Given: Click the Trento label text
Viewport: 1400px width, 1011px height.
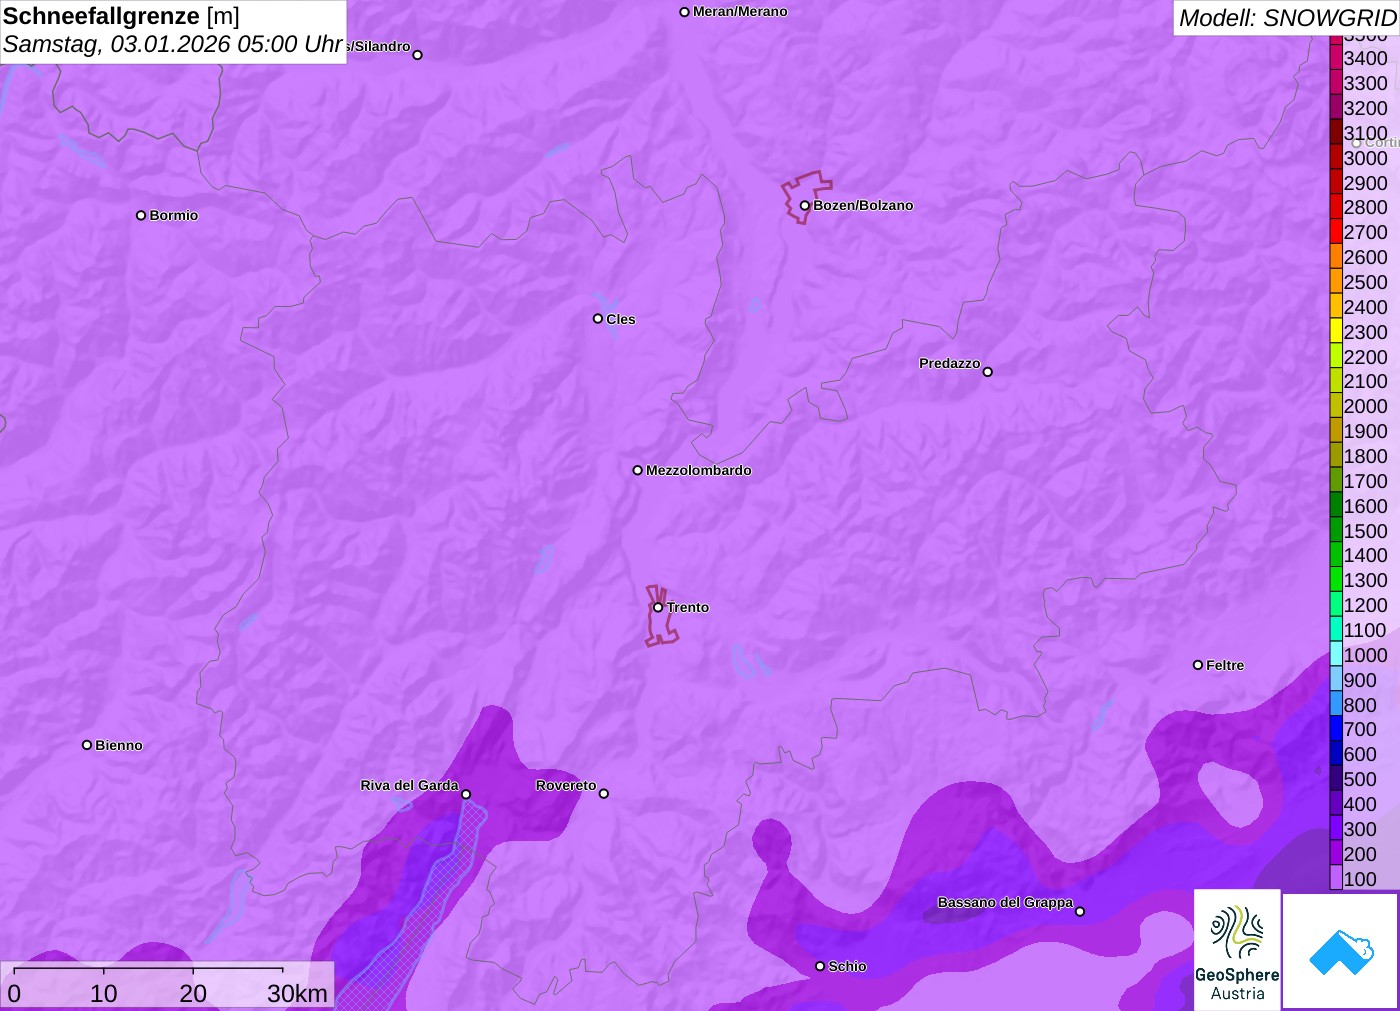Looking at the screenshot, I should (688, 607).
